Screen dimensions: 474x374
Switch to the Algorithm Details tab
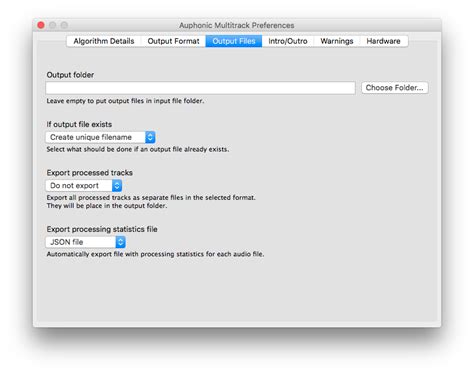tap(104, 41)
